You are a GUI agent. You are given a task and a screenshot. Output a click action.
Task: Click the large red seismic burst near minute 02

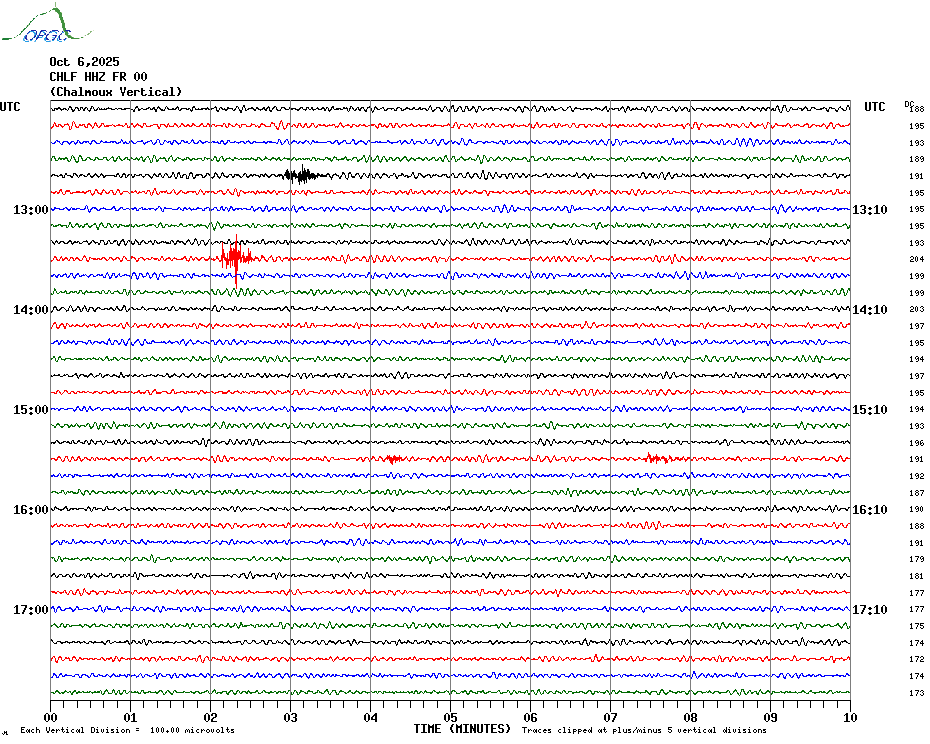236,259
